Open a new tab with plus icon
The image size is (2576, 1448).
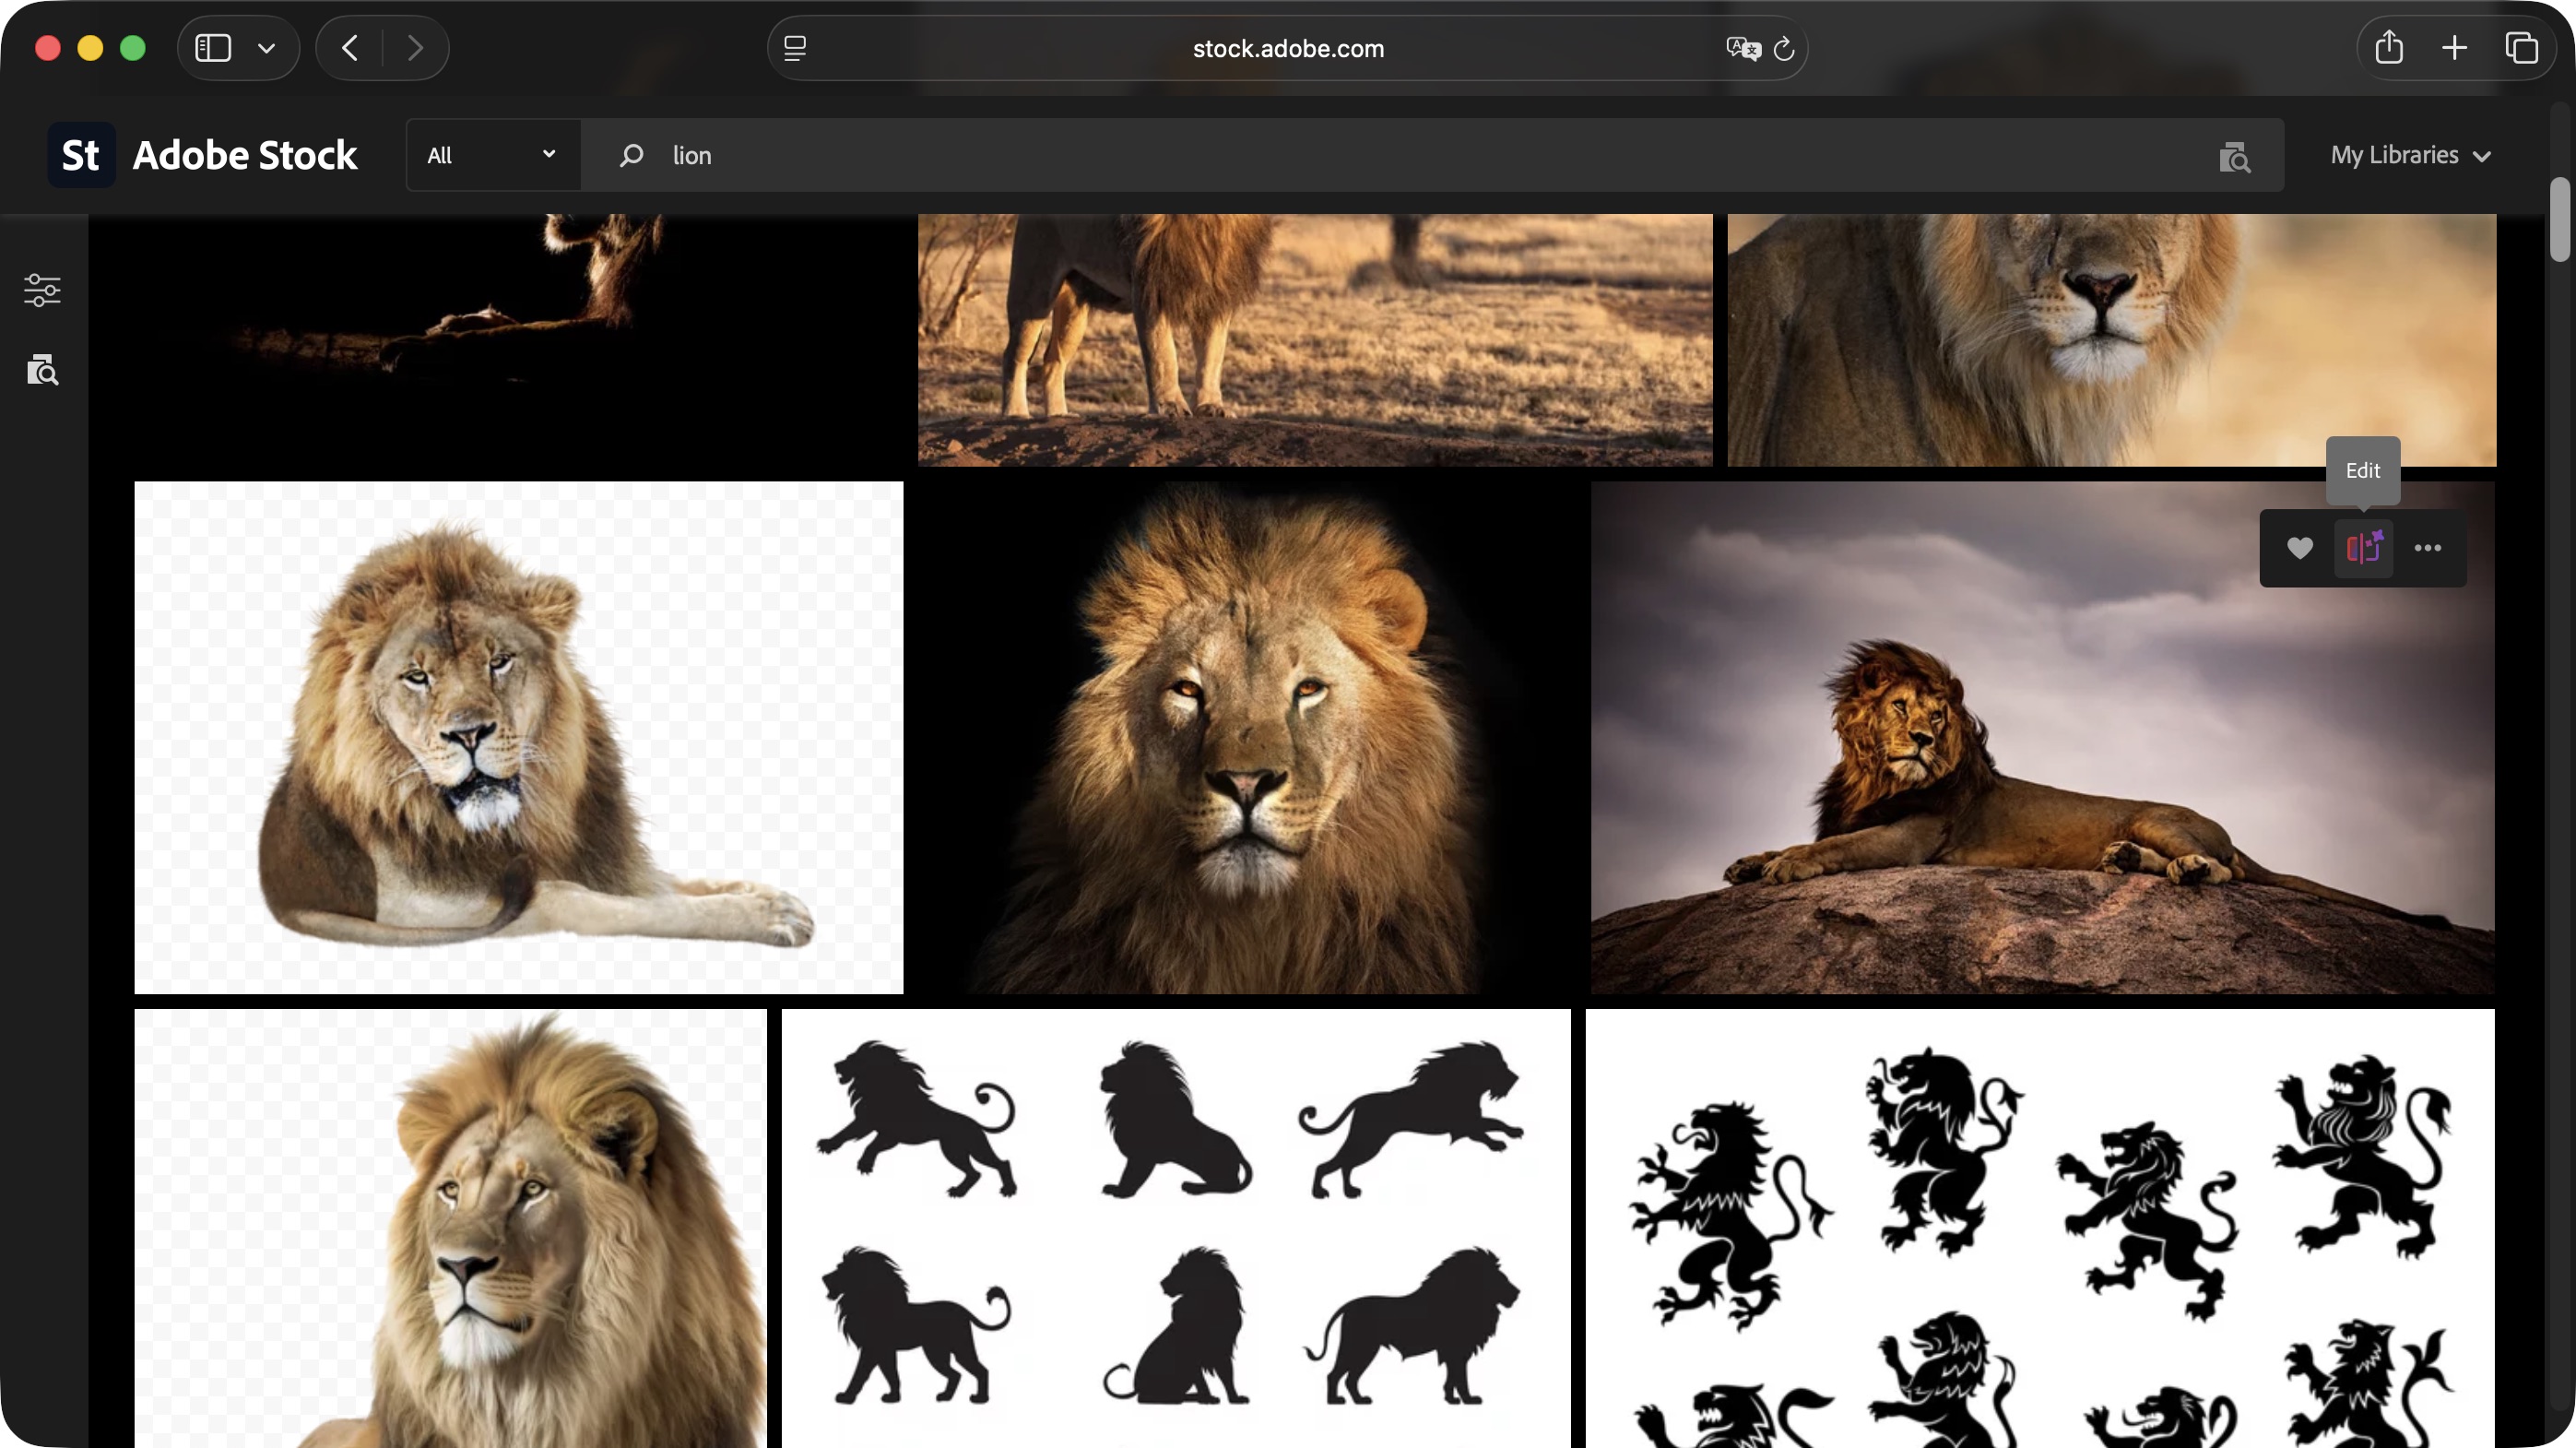coord(2454,48)
